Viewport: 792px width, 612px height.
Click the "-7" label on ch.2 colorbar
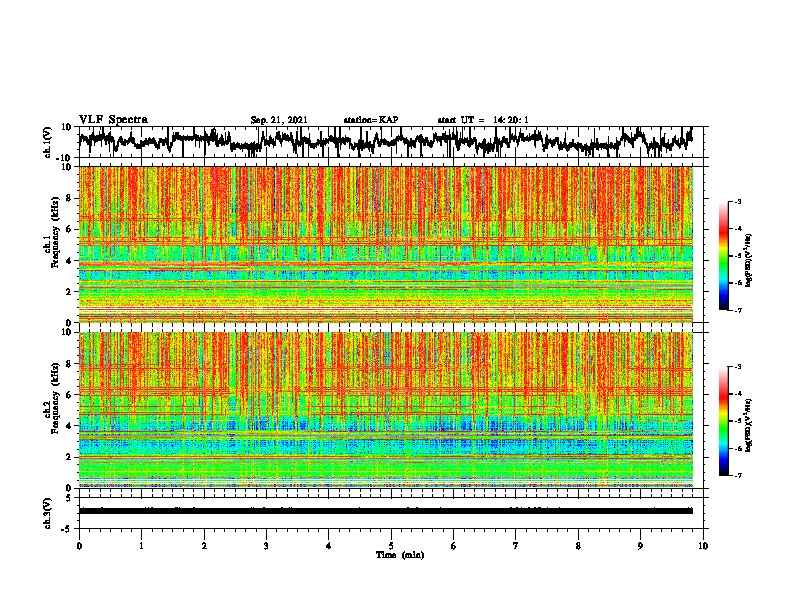[x=737, y=475]
